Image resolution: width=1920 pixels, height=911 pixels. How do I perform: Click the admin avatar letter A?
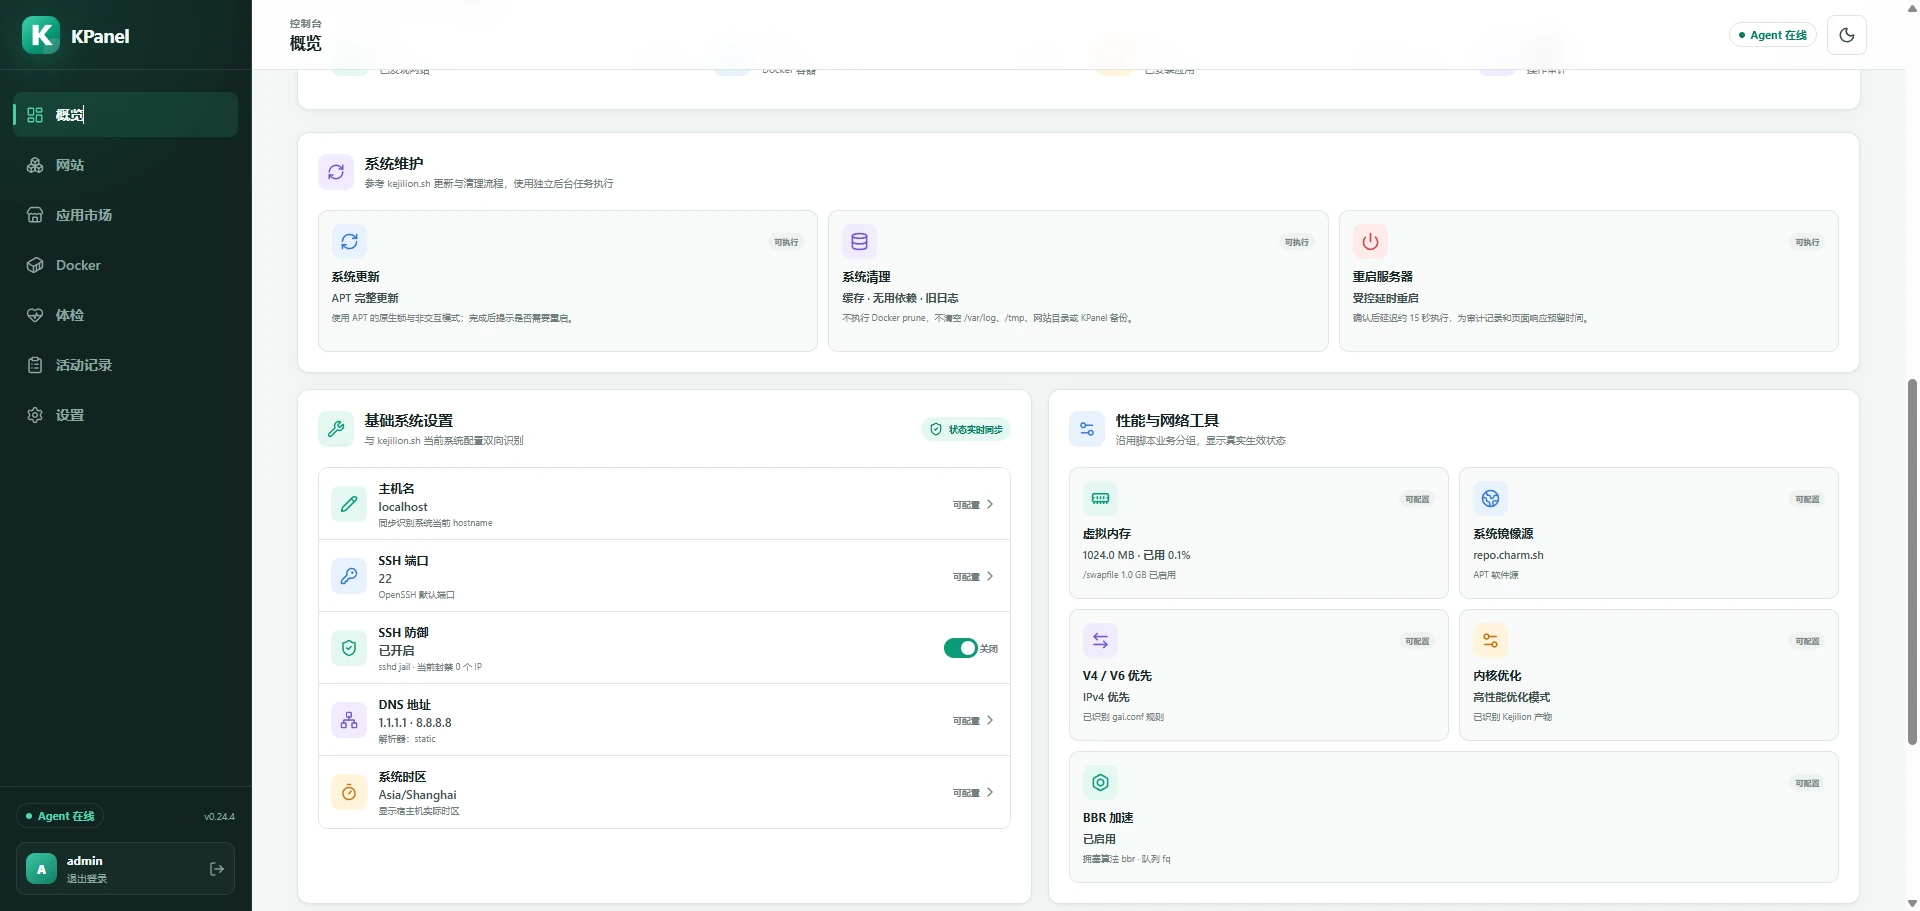pos(41,869)
